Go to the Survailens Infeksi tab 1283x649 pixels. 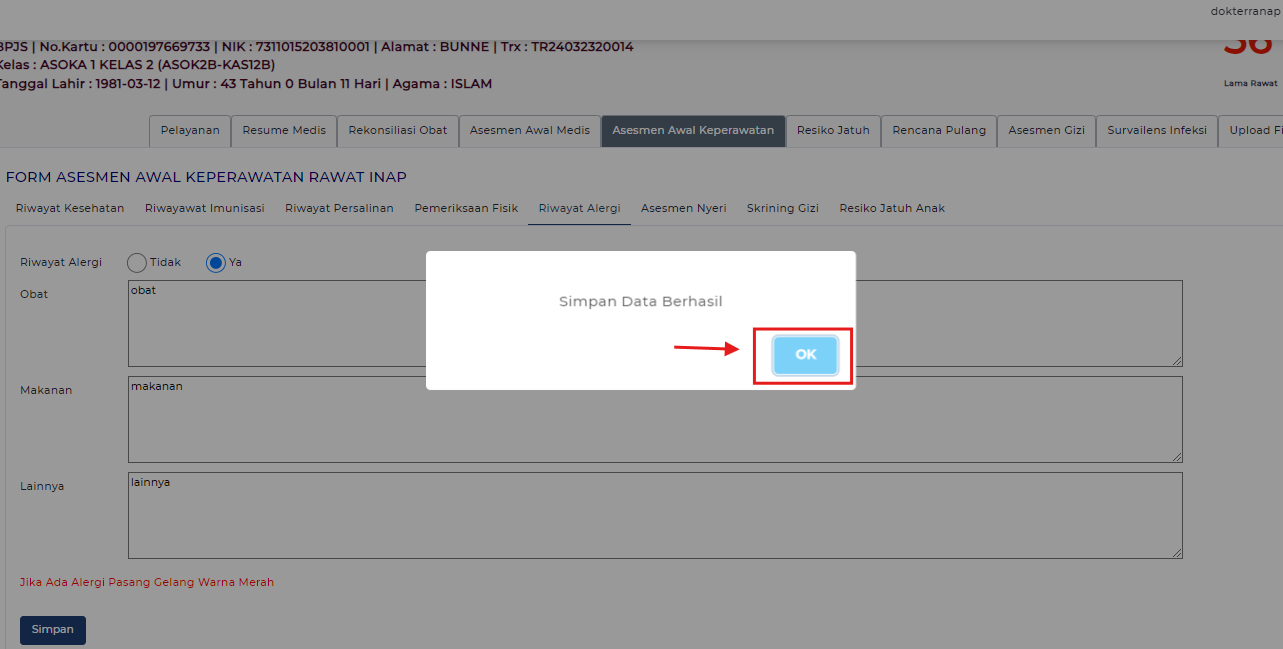coord(1157,131)
